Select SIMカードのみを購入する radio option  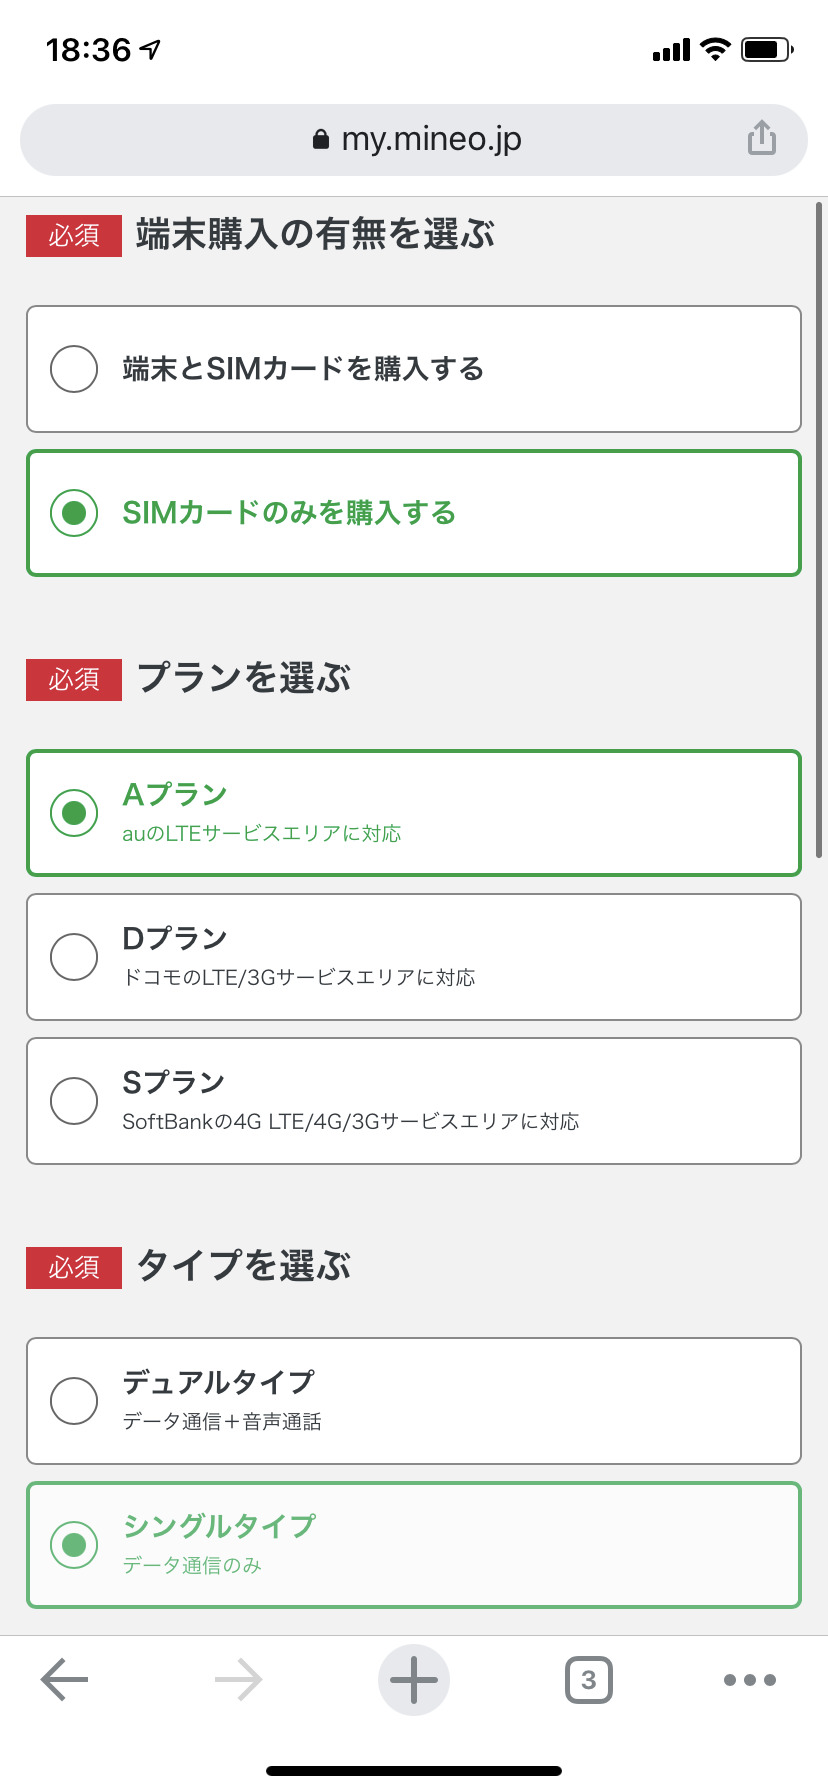click(74, 513)
